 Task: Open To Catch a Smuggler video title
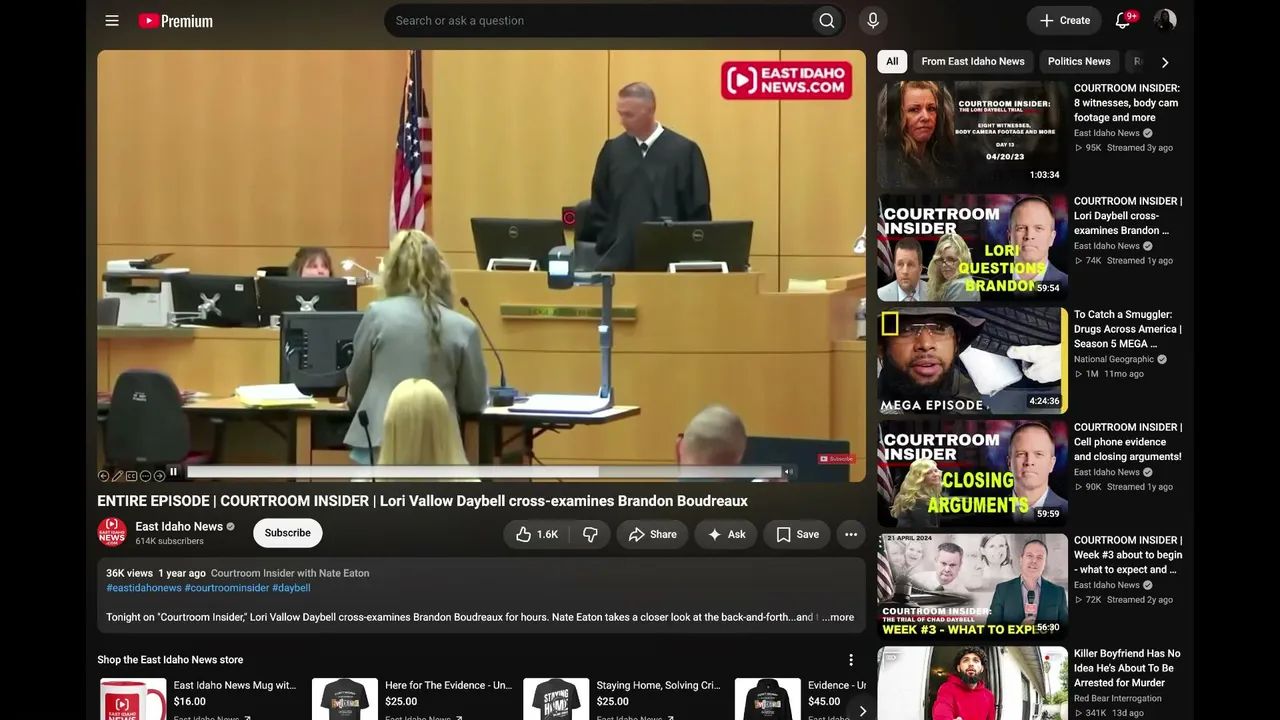pyautogui.click(x=1128, y=329)
